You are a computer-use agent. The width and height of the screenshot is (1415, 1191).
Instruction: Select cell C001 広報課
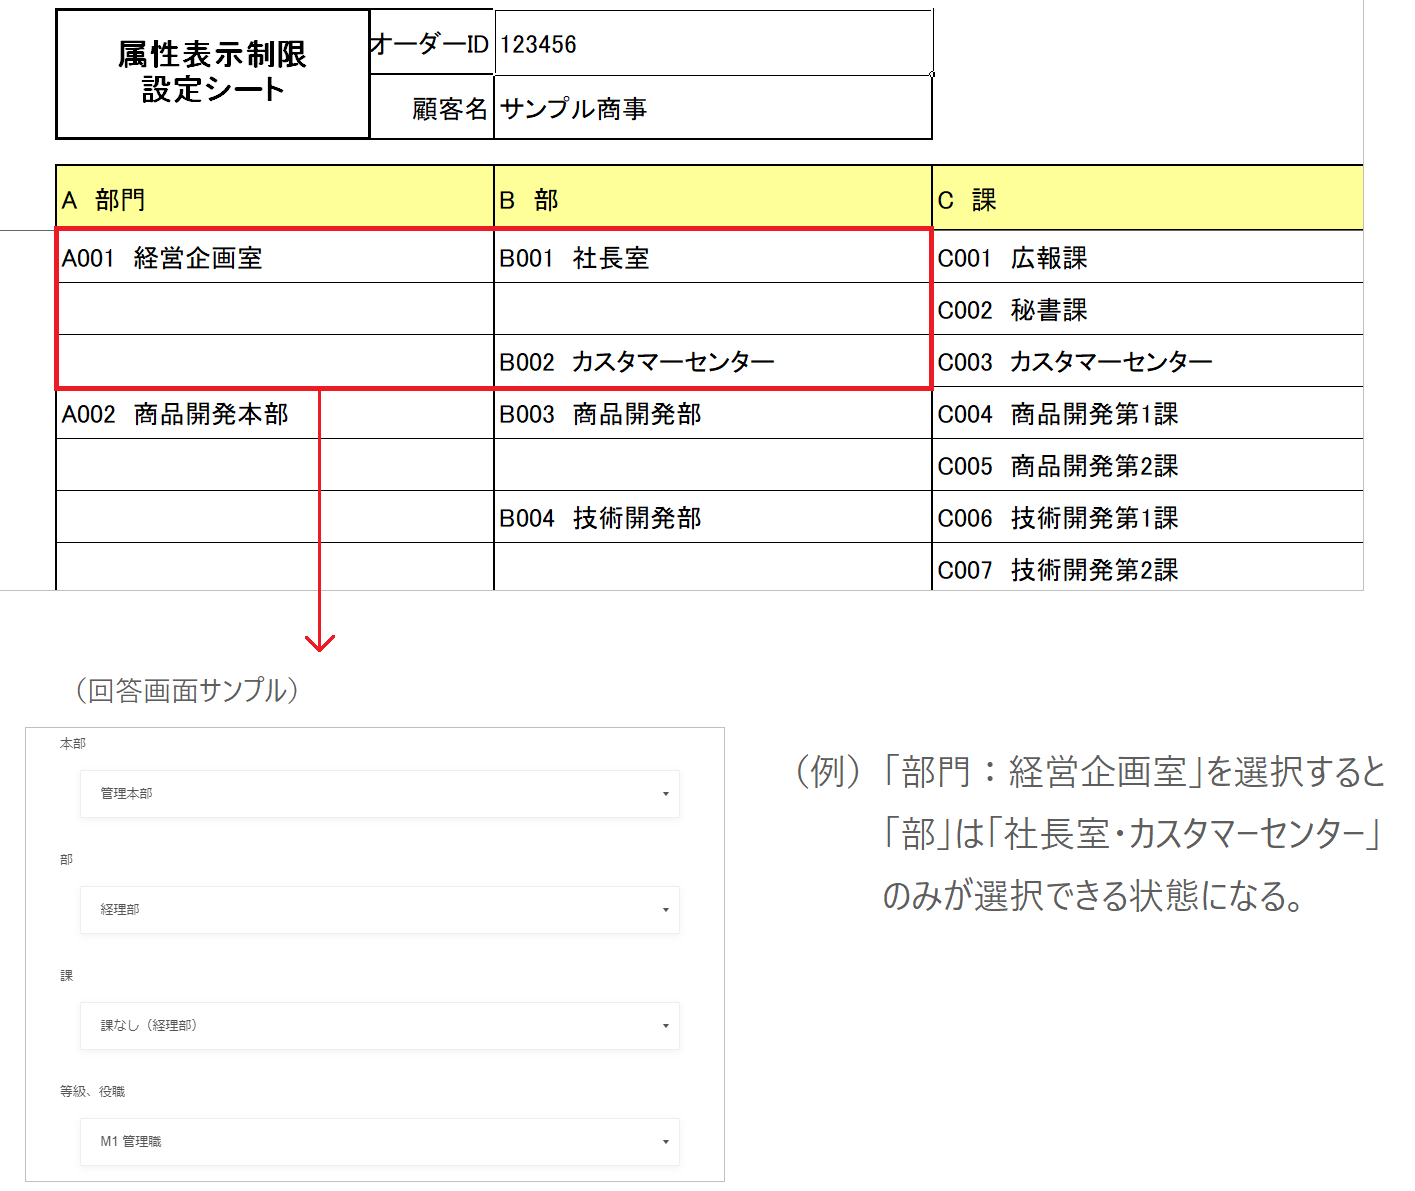click(1146, 258)
